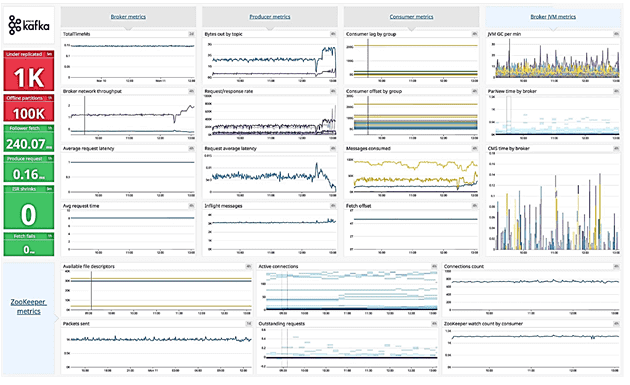Viewport: 630px width, 385px height.
Task: Click time badge on Consumer lag by group graph
Action: [475, 34]
